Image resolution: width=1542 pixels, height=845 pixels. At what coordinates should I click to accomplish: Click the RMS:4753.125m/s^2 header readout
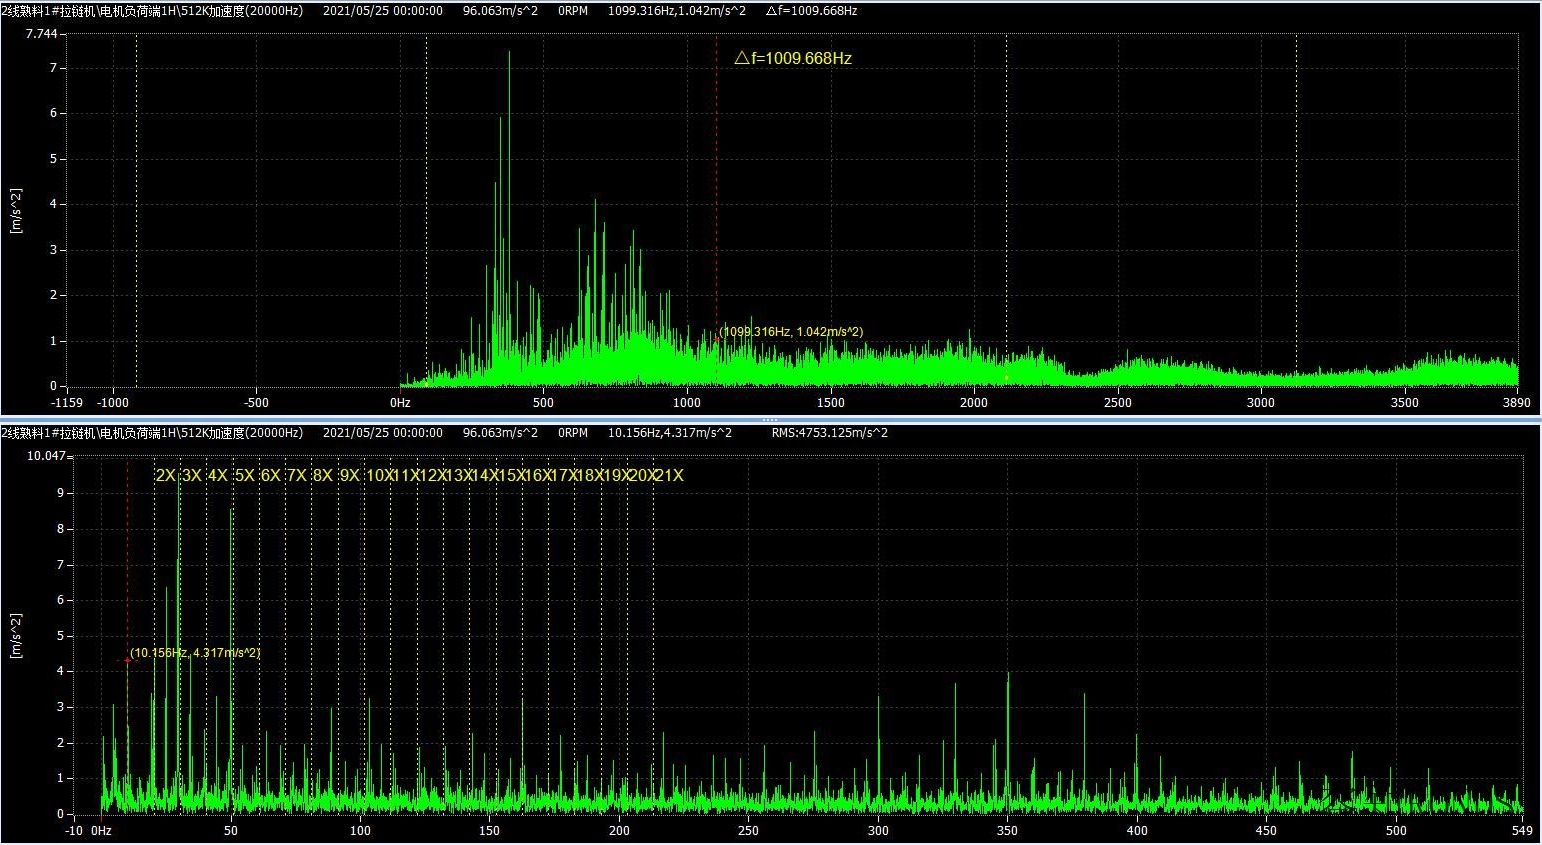pos(829,433)
